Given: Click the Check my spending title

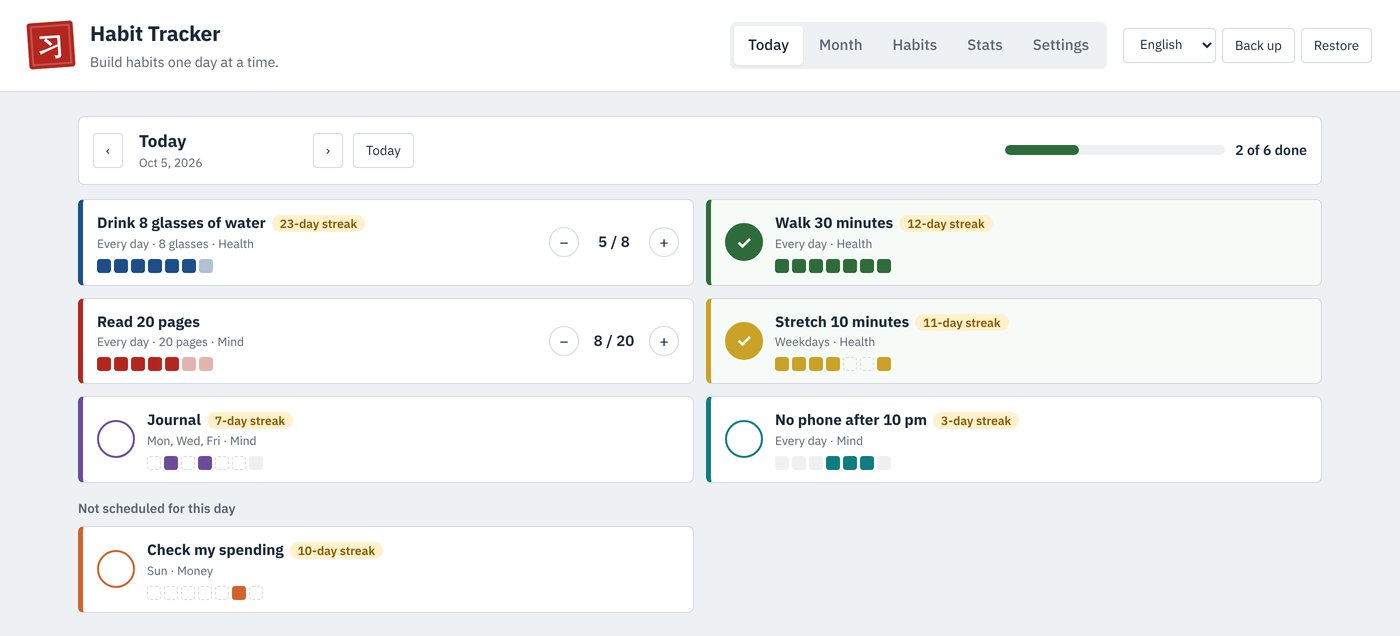Looking at the screenshot, I should tap(215, 550).
